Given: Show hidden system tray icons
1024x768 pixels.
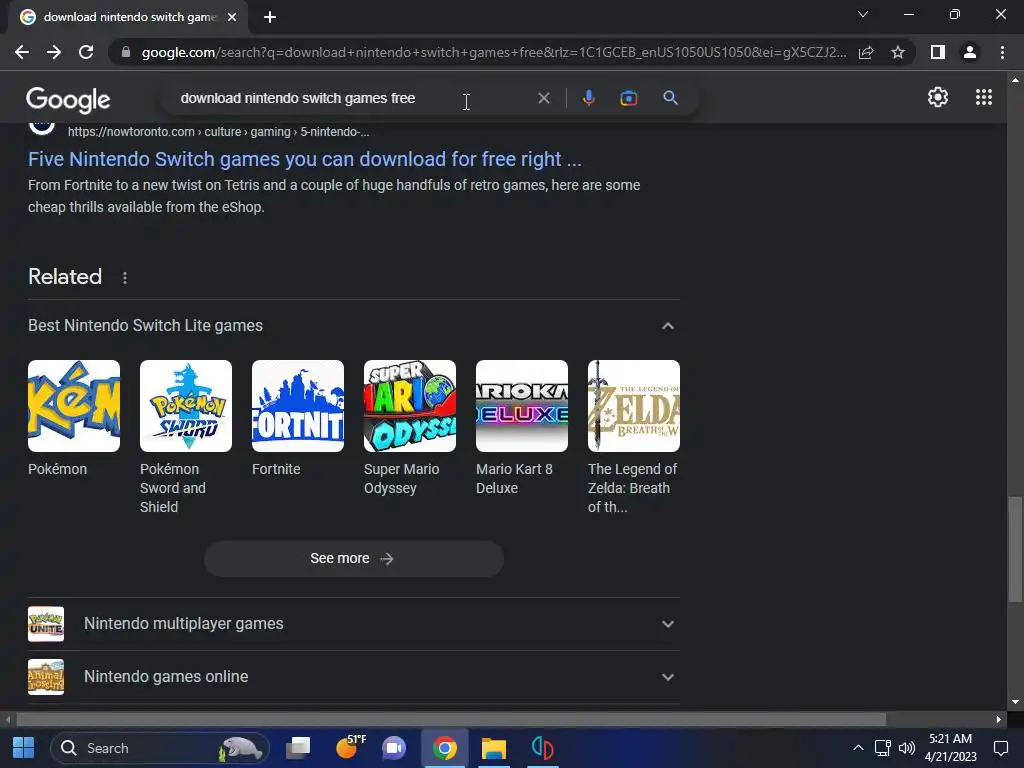Looking at the screenshot, I should pos(858,748).
